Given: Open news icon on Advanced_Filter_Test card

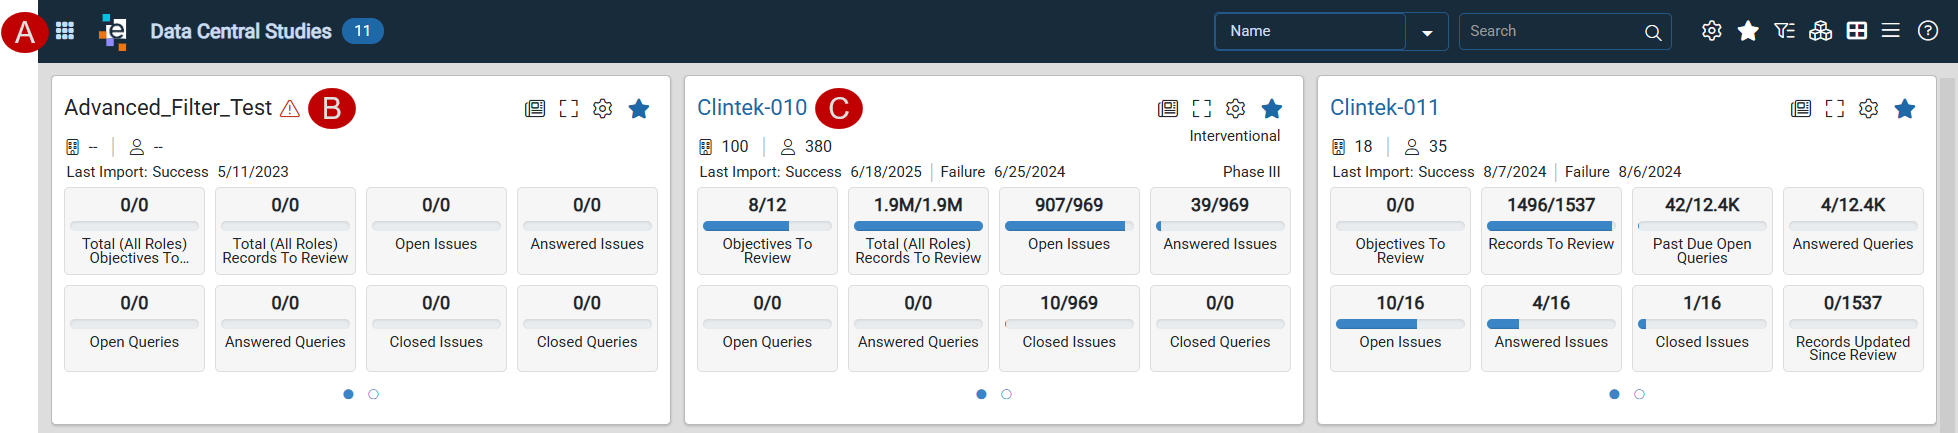Looking at the screenshot, I should point(535,108).
